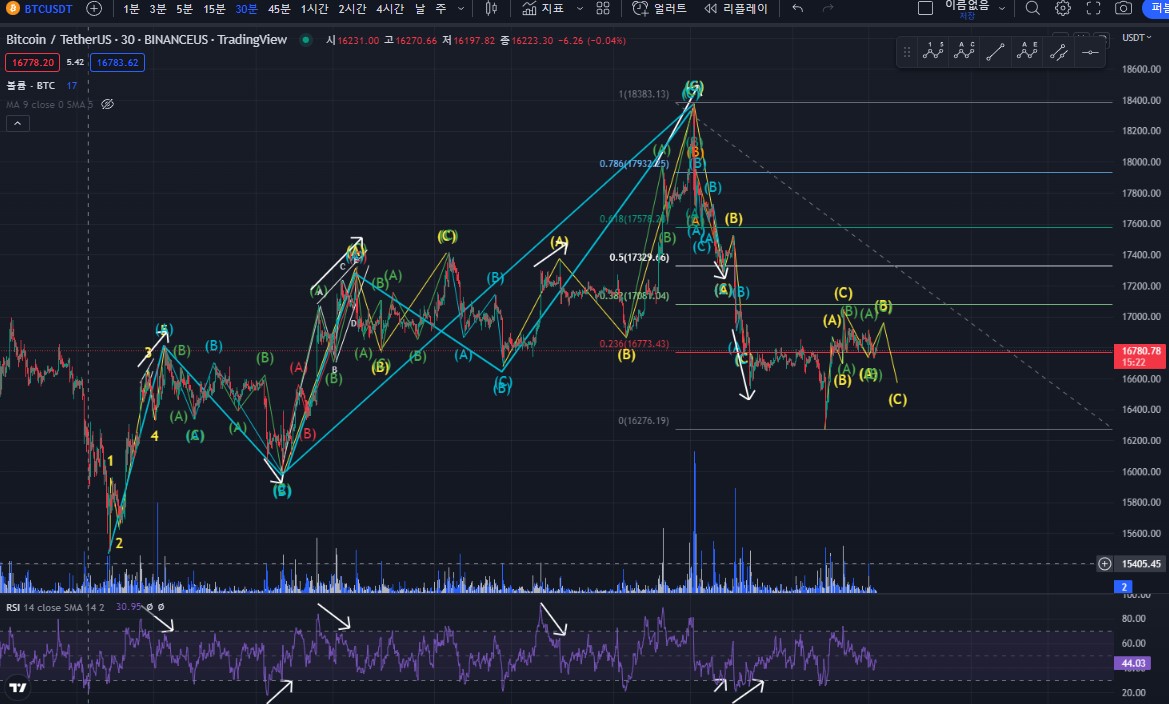Viewport: 1169px width, 704px height.
Task: Select the Elliott triangle wave ABCDE tool
Action: 1027,51
